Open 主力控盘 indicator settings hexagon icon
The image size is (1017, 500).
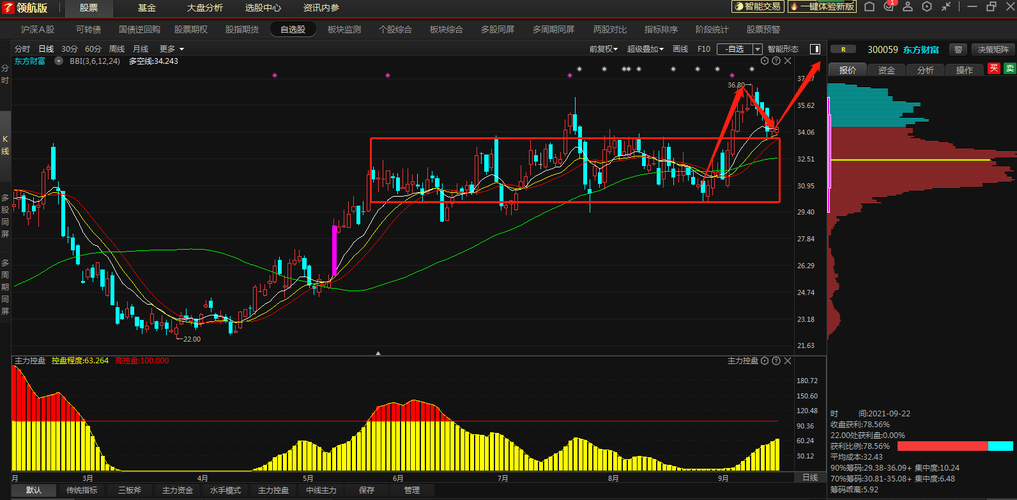[x=764, y=361]
